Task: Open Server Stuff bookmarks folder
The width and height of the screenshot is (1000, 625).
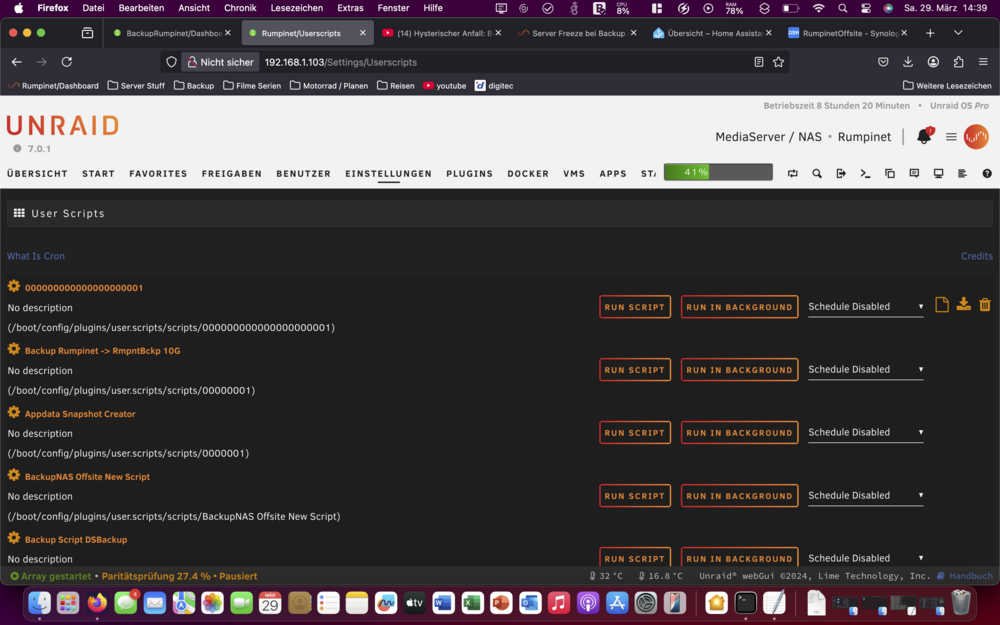Action: (136, 85)
